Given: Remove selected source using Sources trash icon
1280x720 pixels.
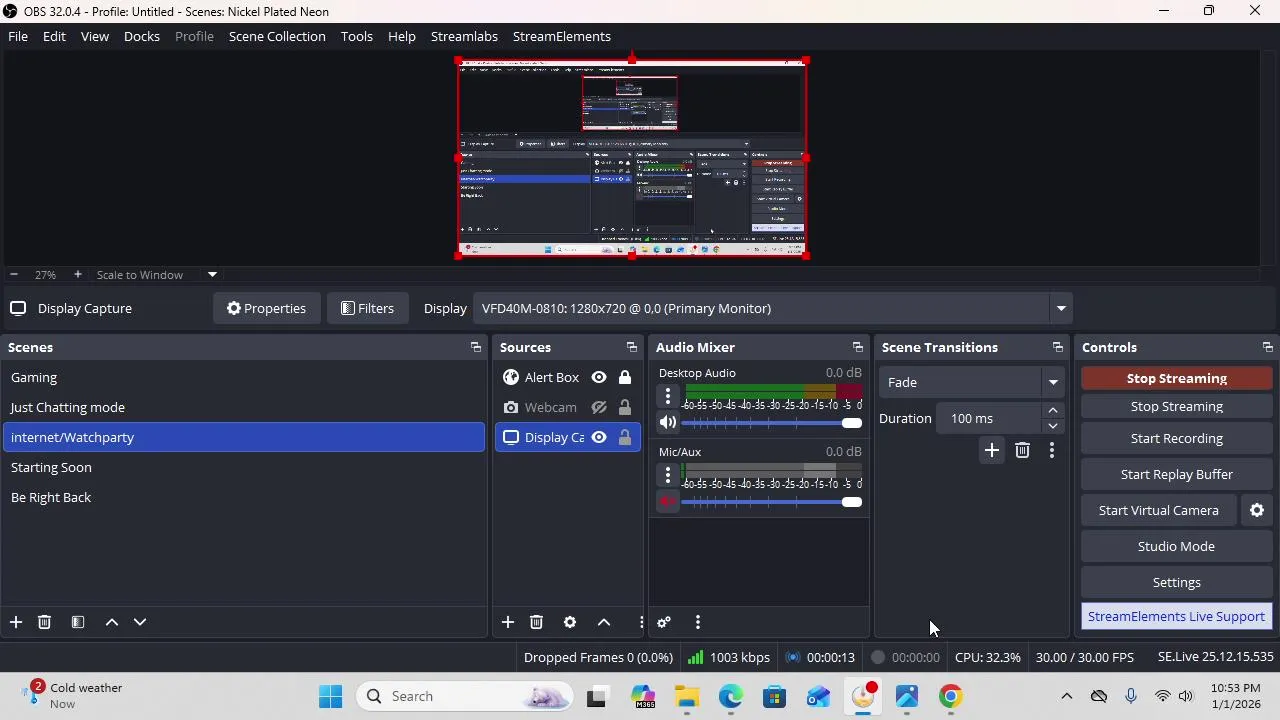Looking at the screenshot, I should point(536,622).
